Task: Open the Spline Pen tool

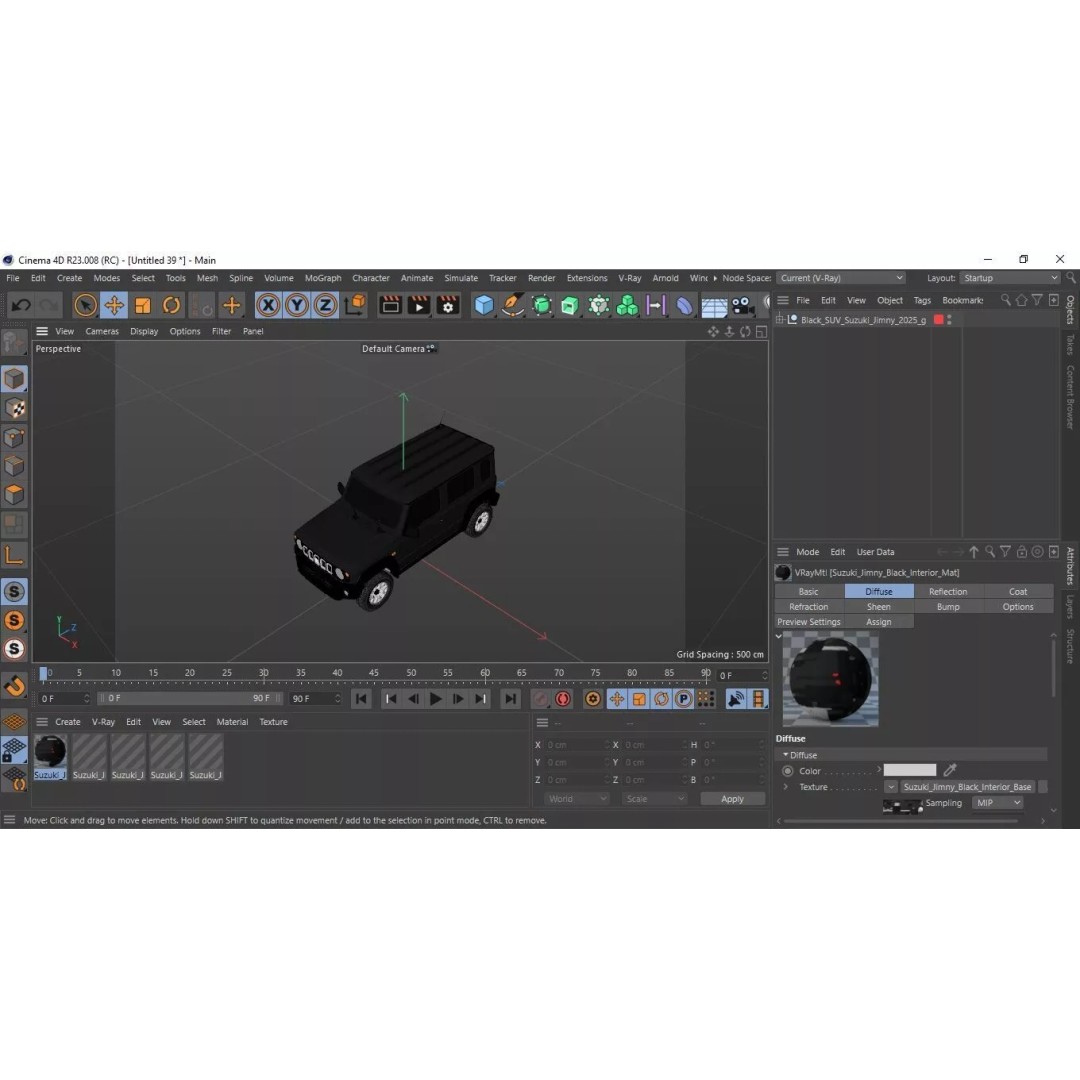Action: point(512,305)
